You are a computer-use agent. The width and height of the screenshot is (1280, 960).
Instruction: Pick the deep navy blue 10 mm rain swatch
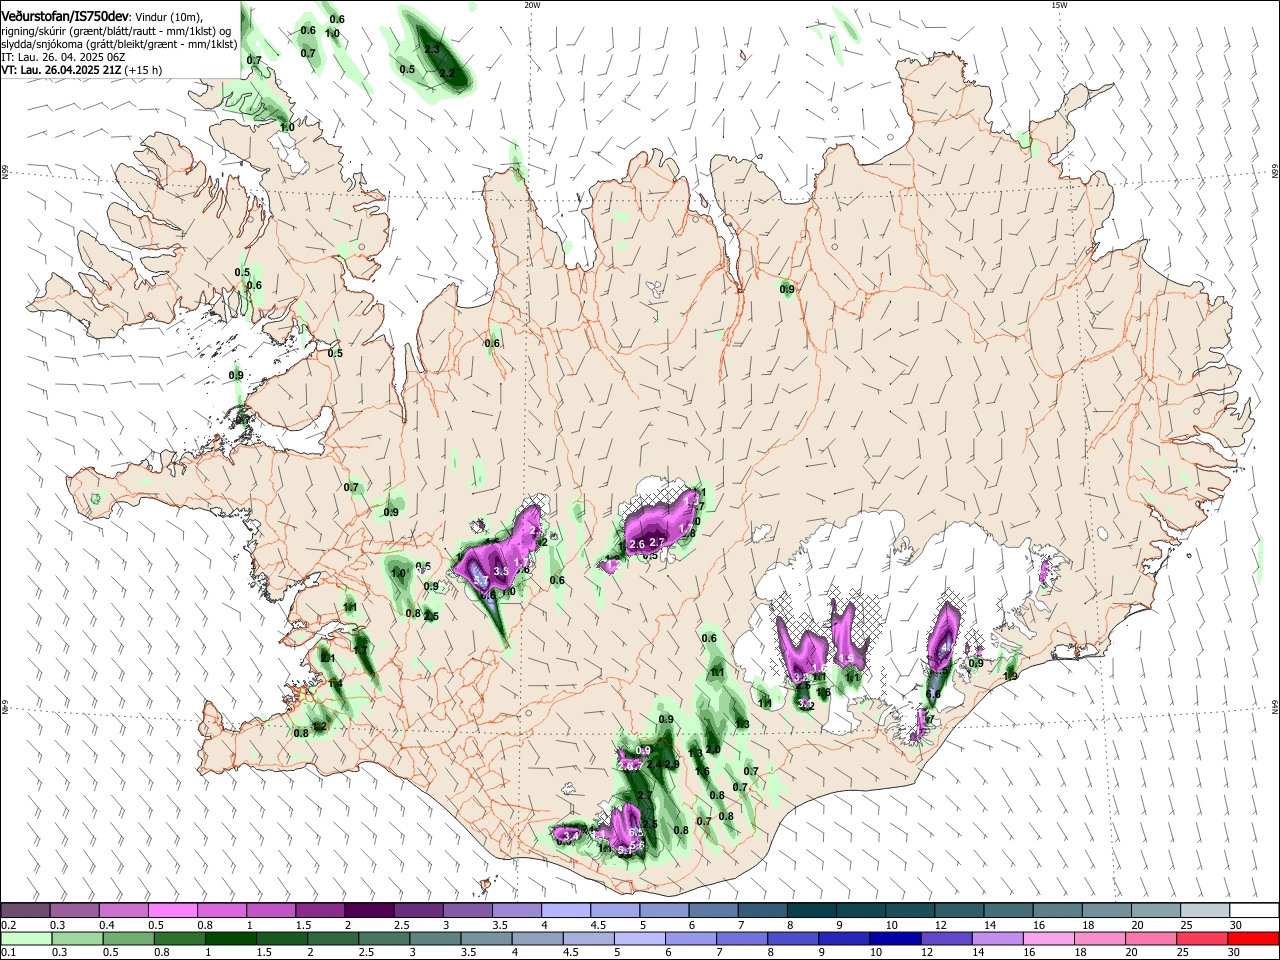click(x=896, y=938)
